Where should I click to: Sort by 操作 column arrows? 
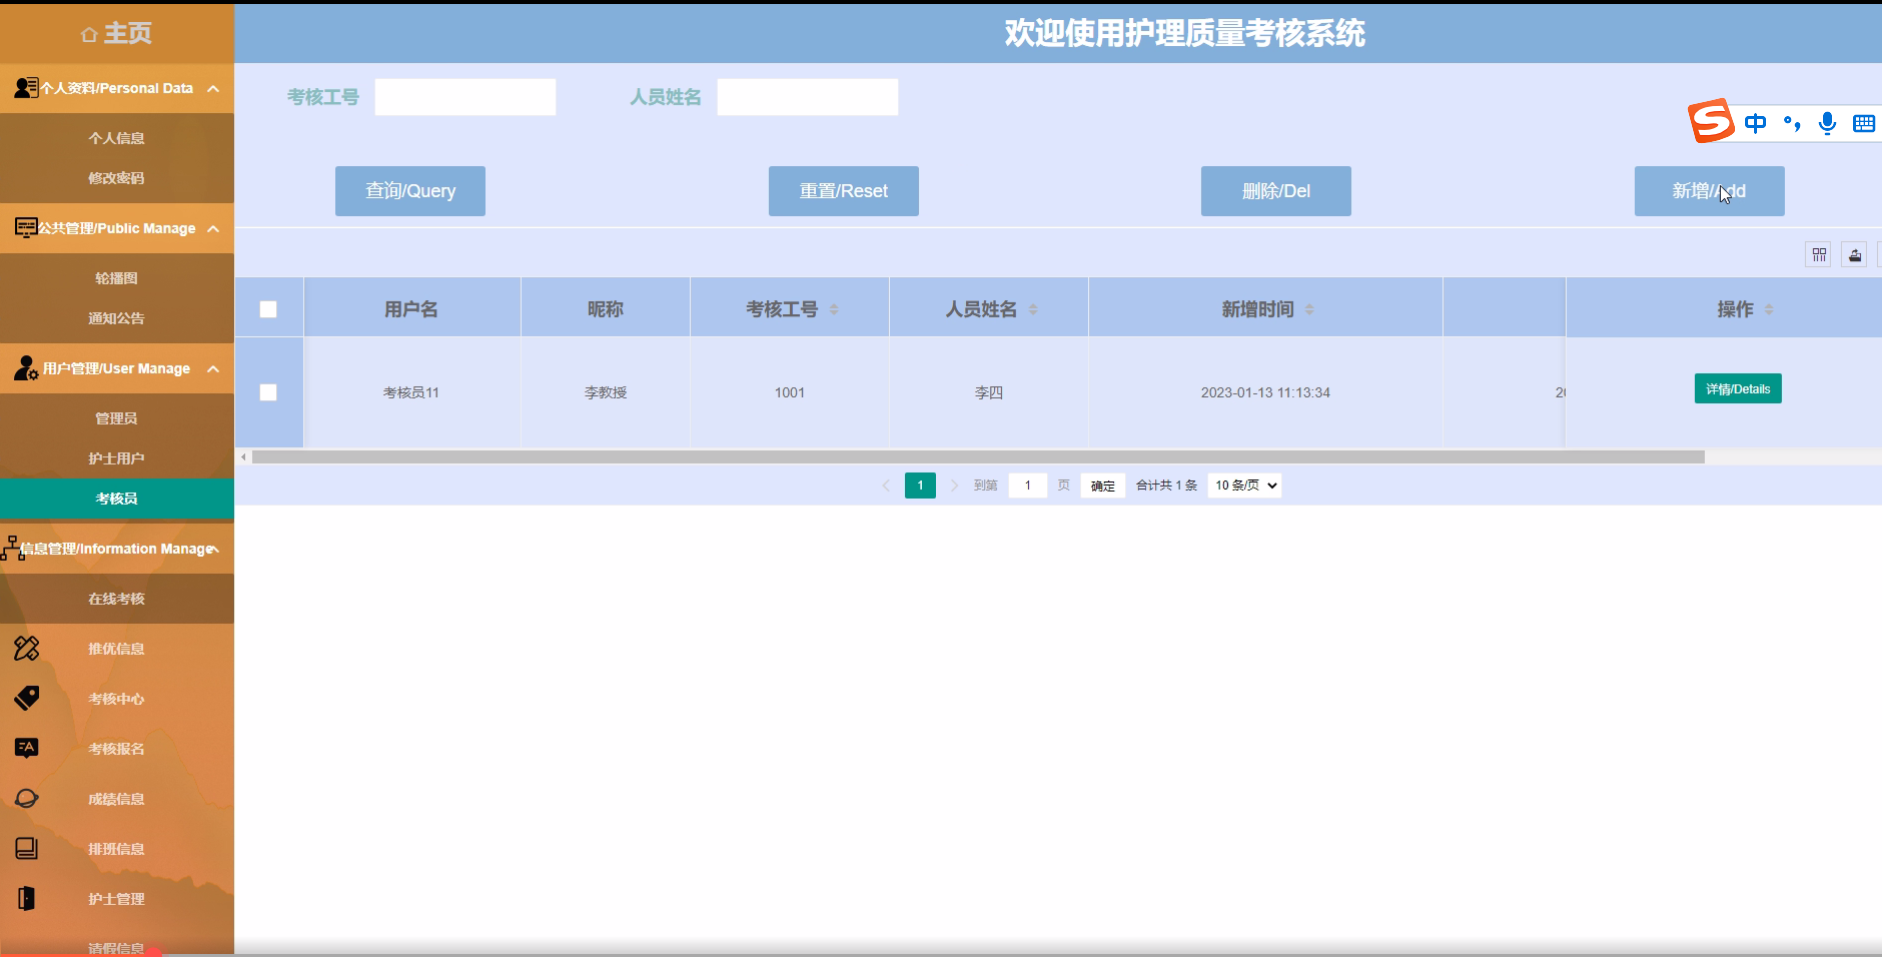1769,310
